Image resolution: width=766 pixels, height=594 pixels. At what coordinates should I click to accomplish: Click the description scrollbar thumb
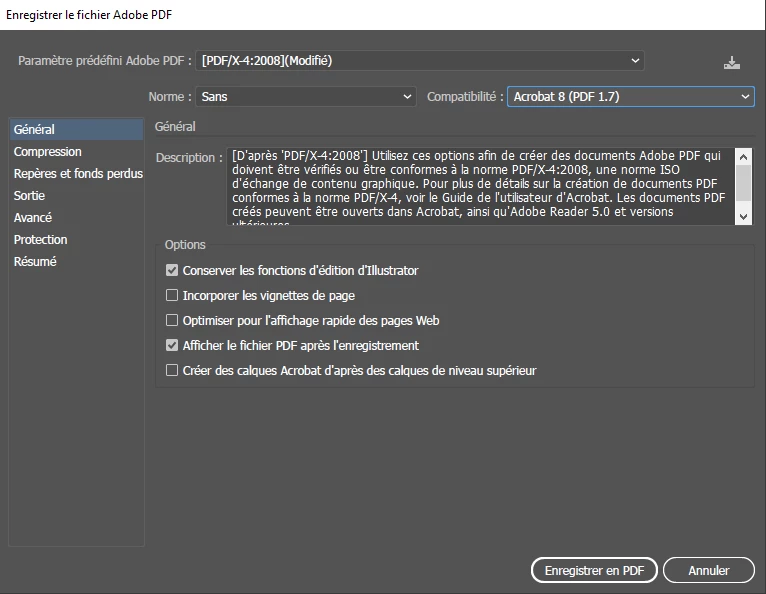pos(744,183)
